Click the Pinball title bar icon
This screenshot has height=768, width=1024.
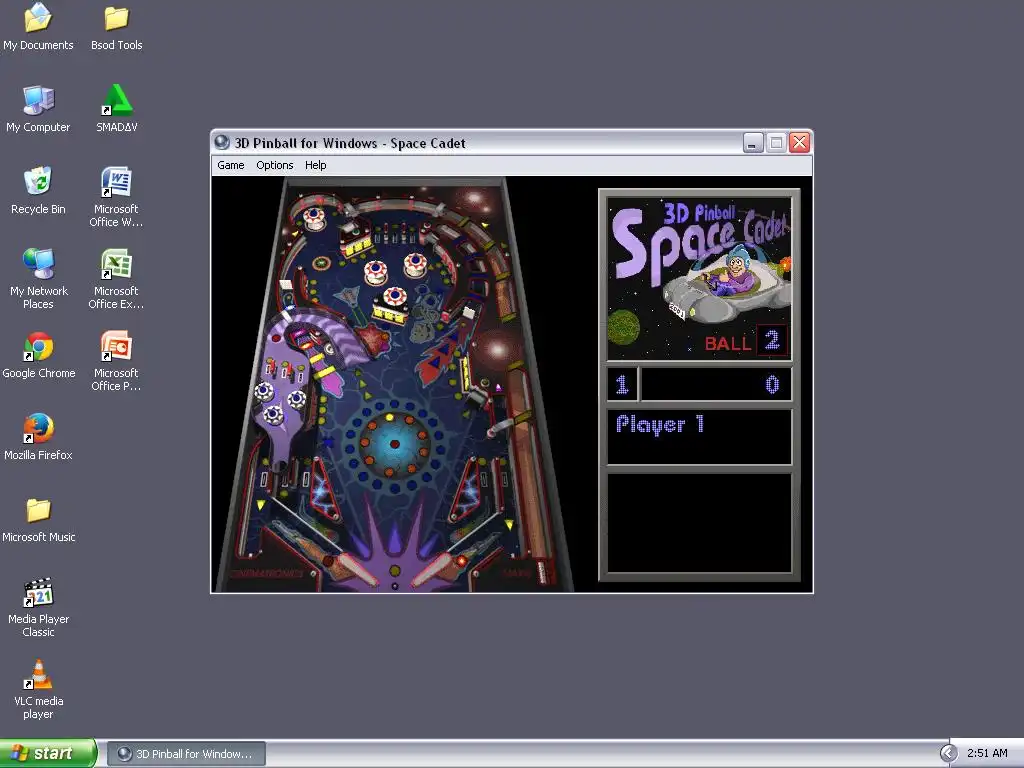pyautogui.click(x=222, y=142)
